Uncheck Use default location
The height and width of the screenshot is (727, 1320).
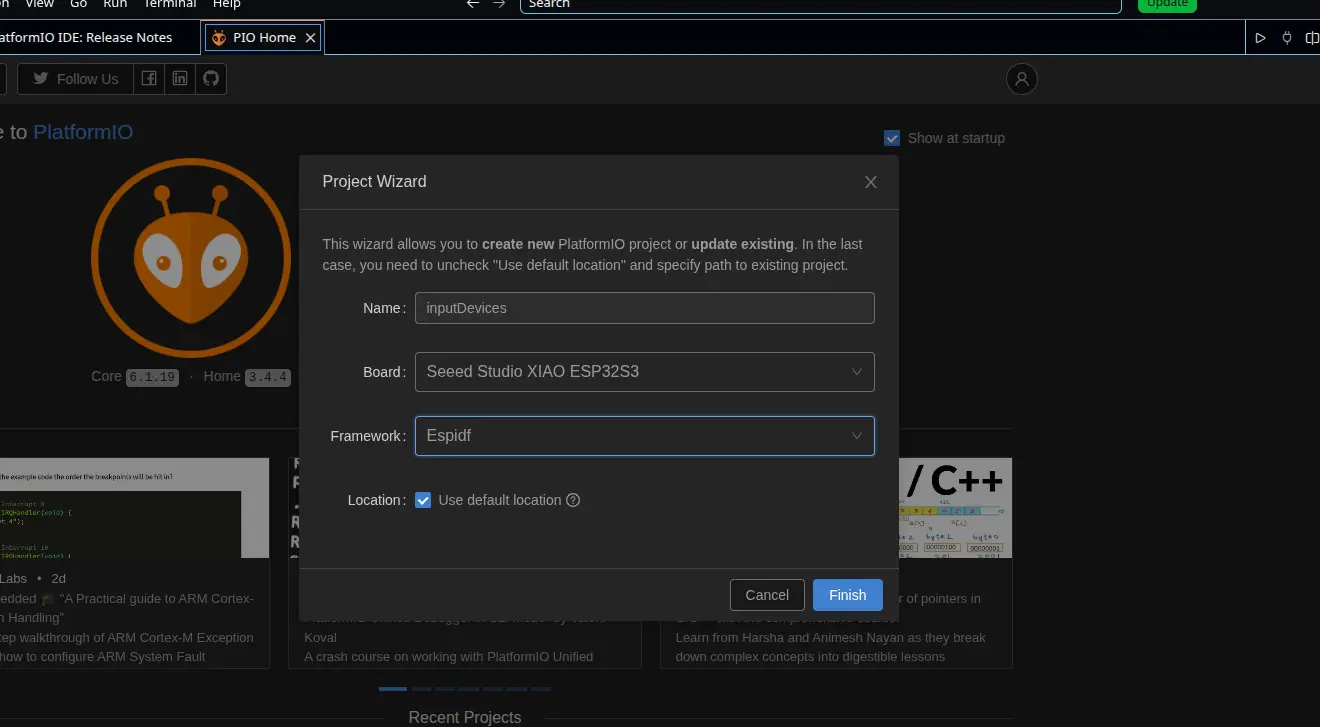tap(423, 500)
